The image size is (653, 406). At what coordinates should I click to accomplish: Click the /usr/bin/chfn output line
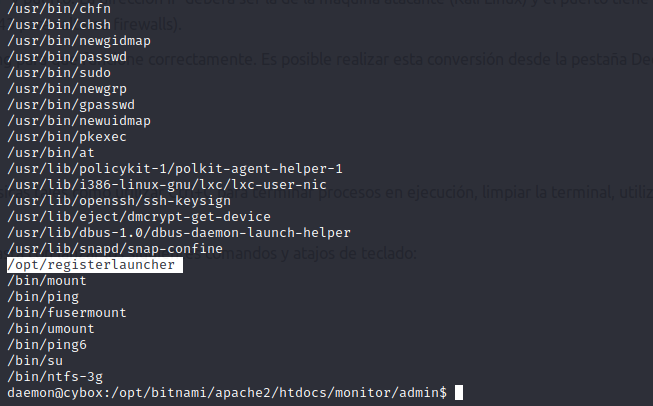(42, 9)
